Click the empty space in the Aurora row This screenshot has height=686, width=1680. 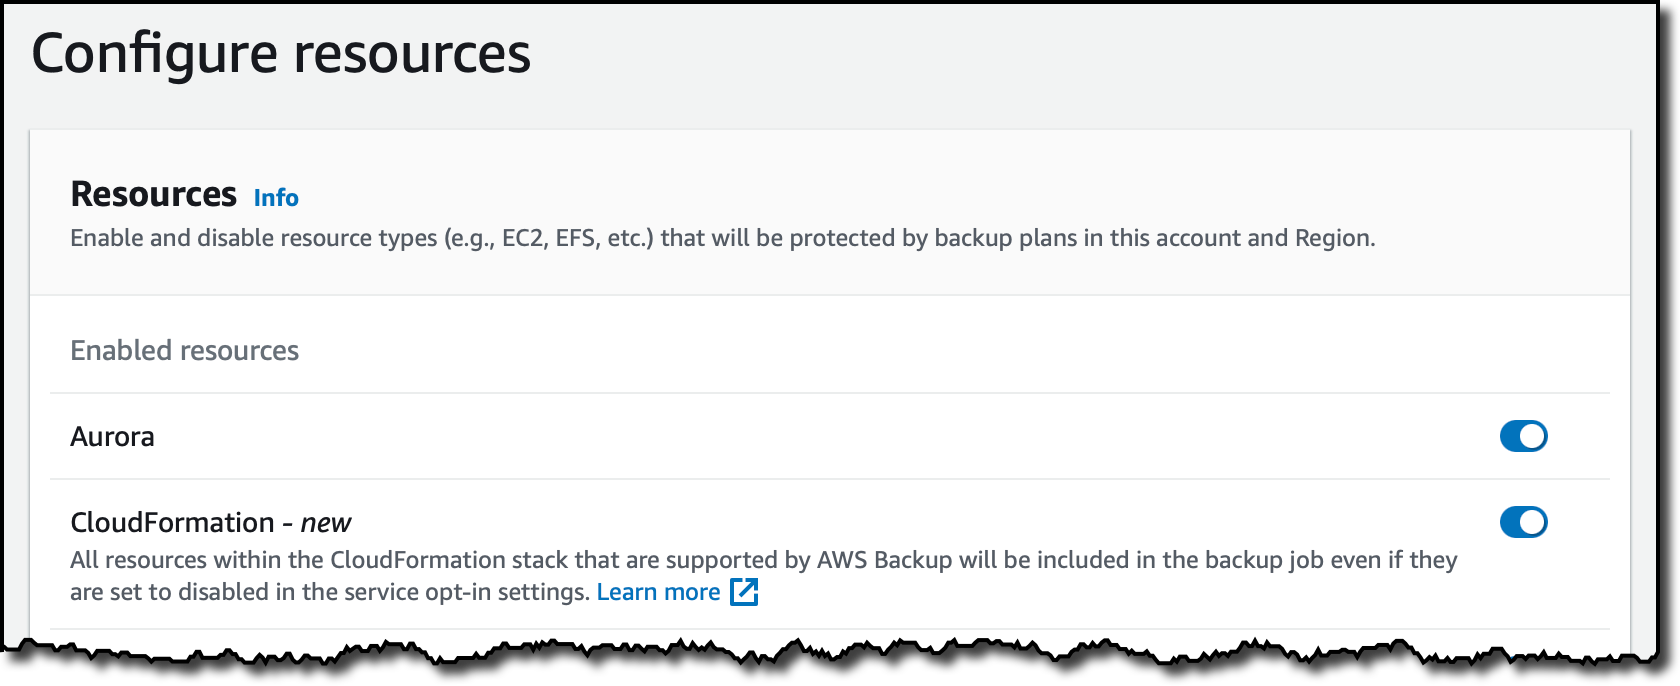coord(800,437)
